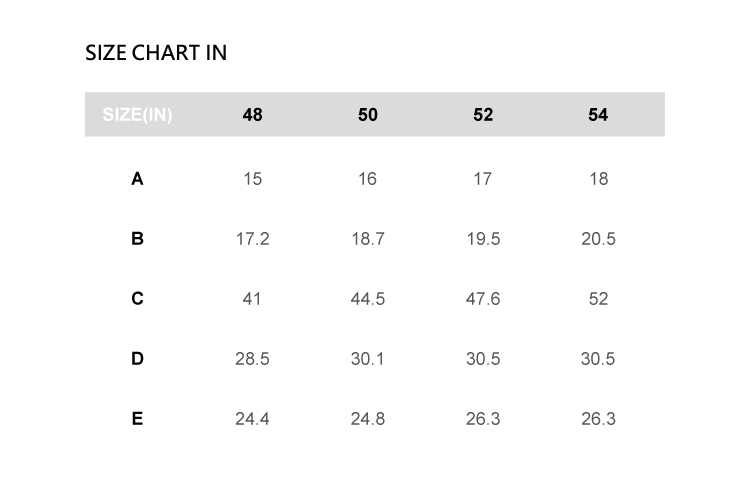
Task: Choose the size 54 column header
Action: pos(598,115)
